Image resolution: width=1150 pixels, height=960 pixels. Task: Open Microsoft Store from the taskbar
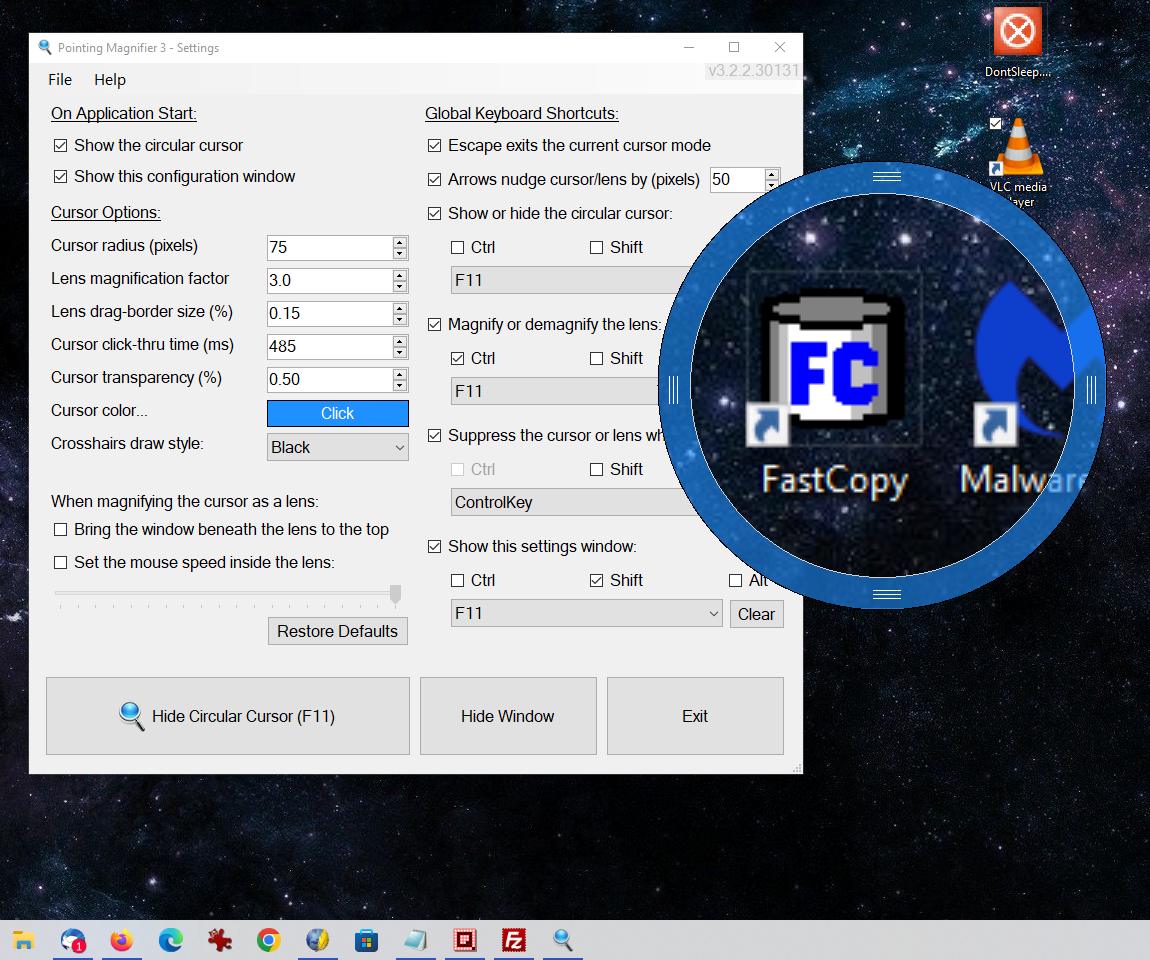point(367,939)
